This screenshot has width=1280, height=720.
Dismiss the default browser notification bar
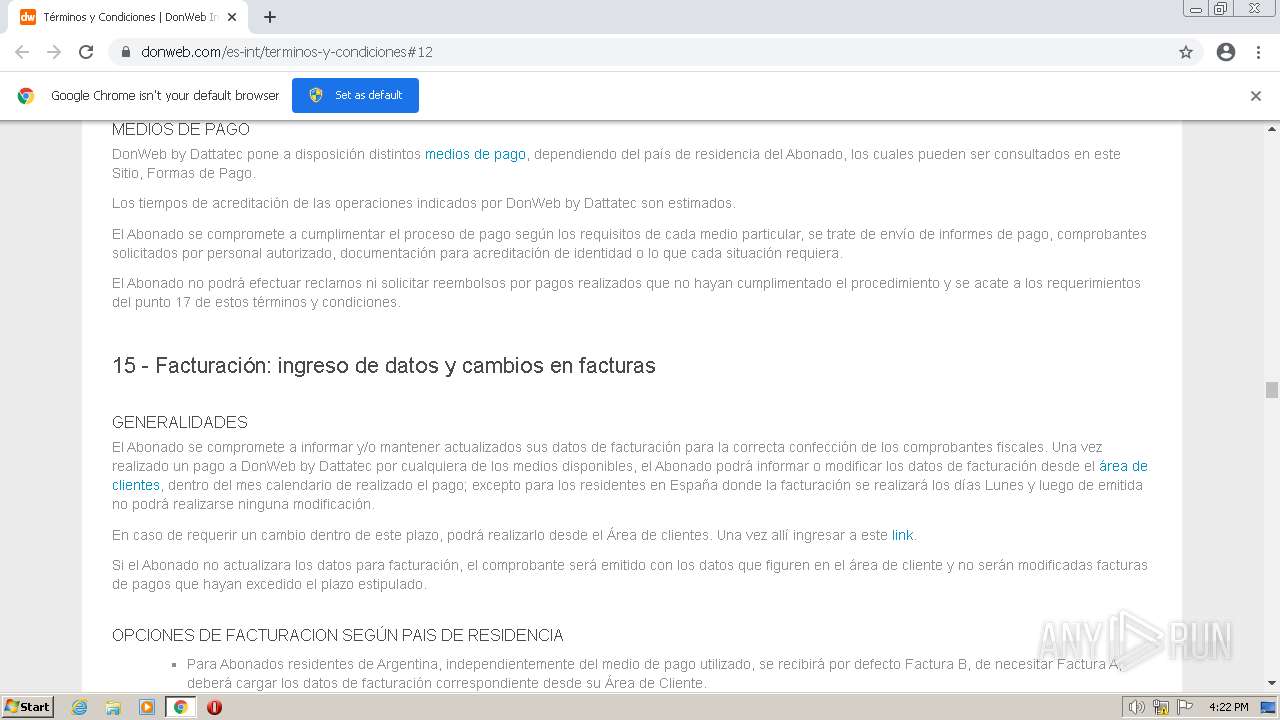pos(1256,96)
